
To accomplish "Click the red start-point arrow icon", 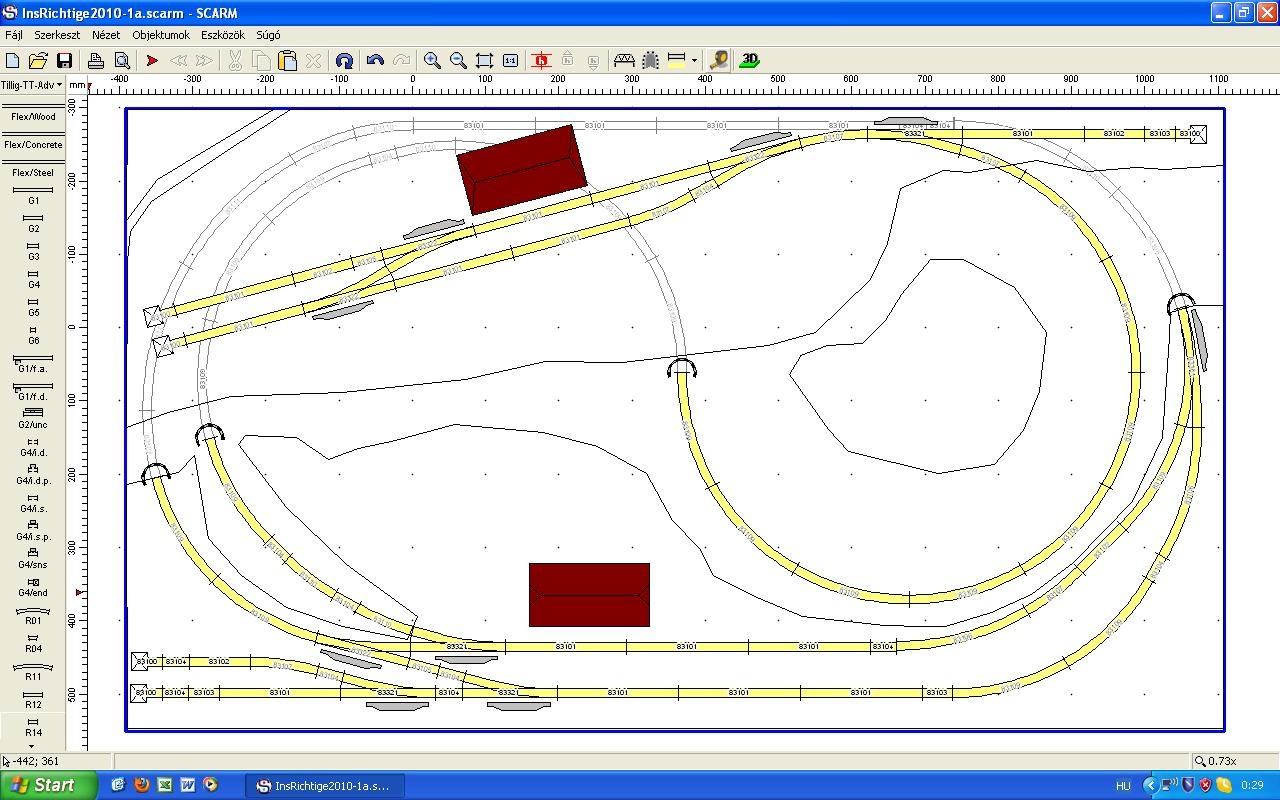I will pyautogui.click(x=152, y=61).
